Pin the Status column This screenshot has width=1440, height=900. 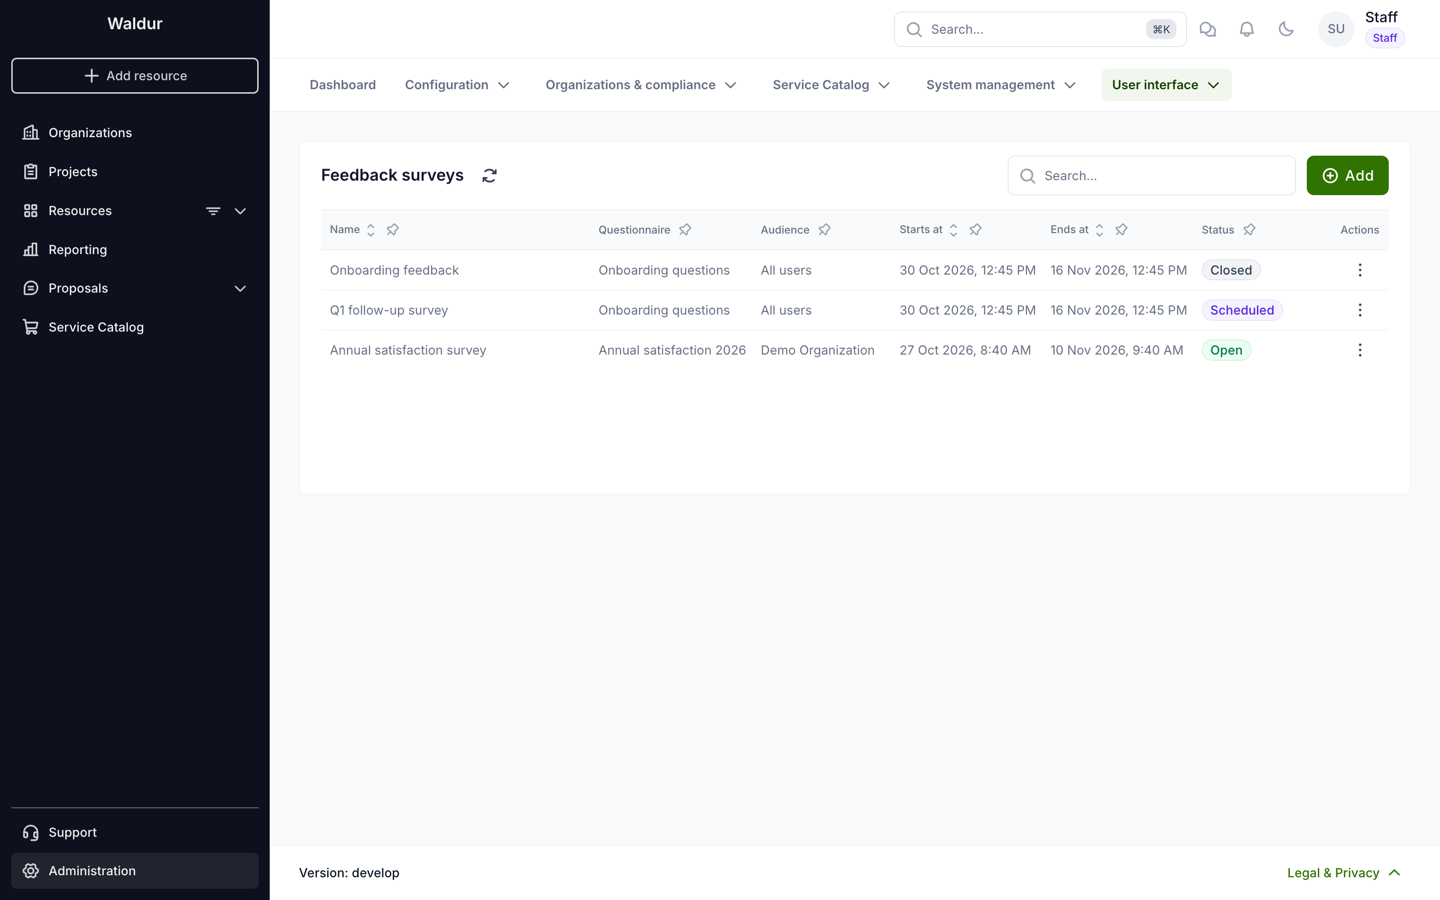[x=1250, y=230]
